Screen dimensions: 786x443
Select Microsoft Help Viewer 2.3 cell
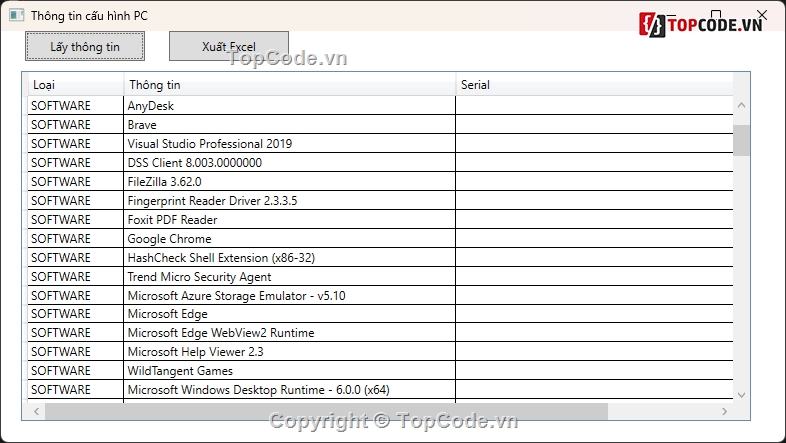click(x=290, y=352)
